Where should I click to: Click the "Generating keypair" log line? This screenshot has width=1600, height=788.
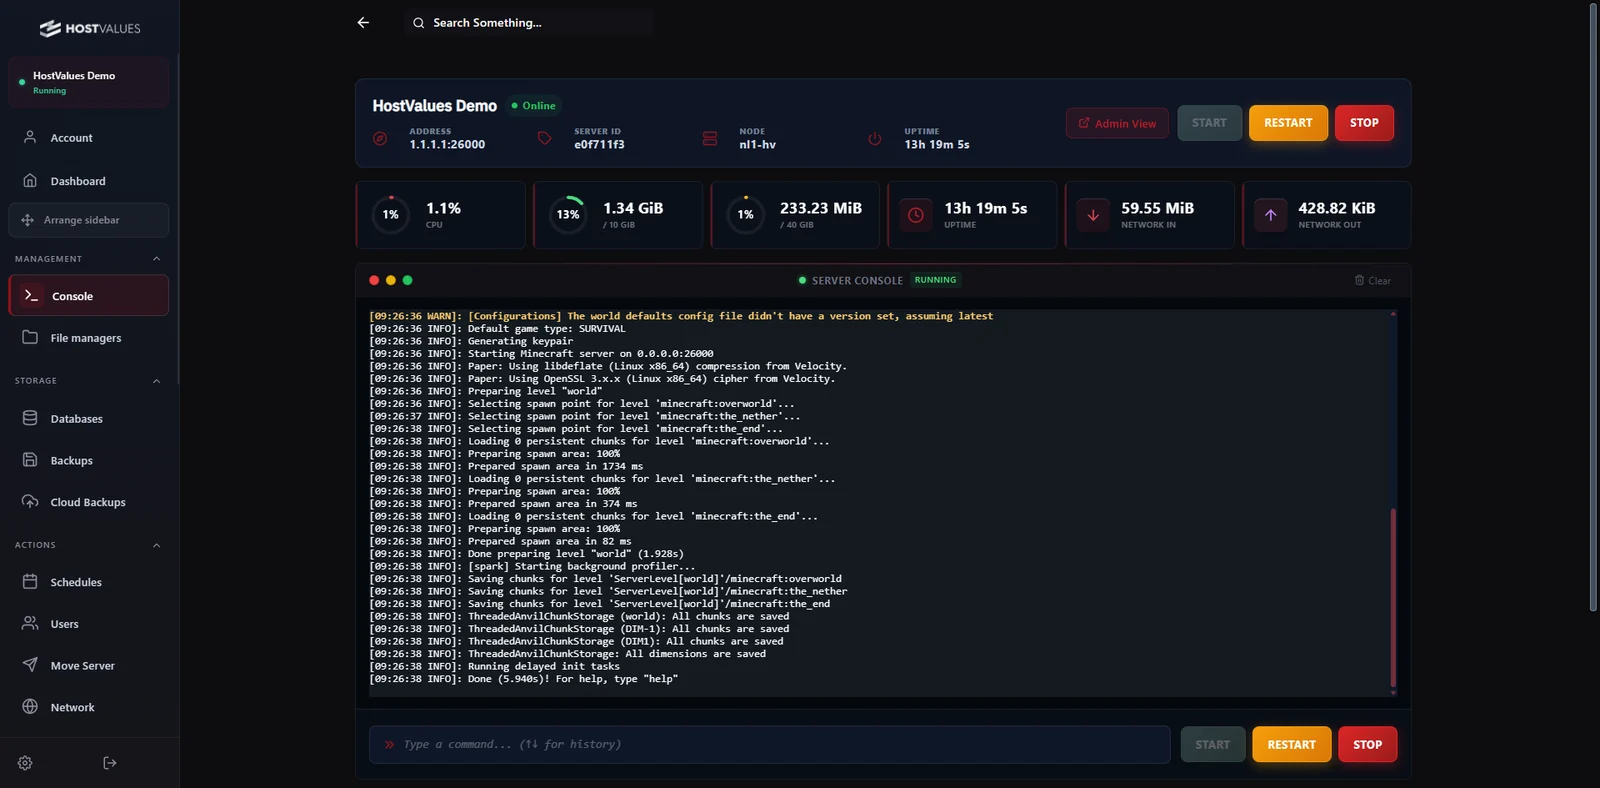(x=471, y=341)
